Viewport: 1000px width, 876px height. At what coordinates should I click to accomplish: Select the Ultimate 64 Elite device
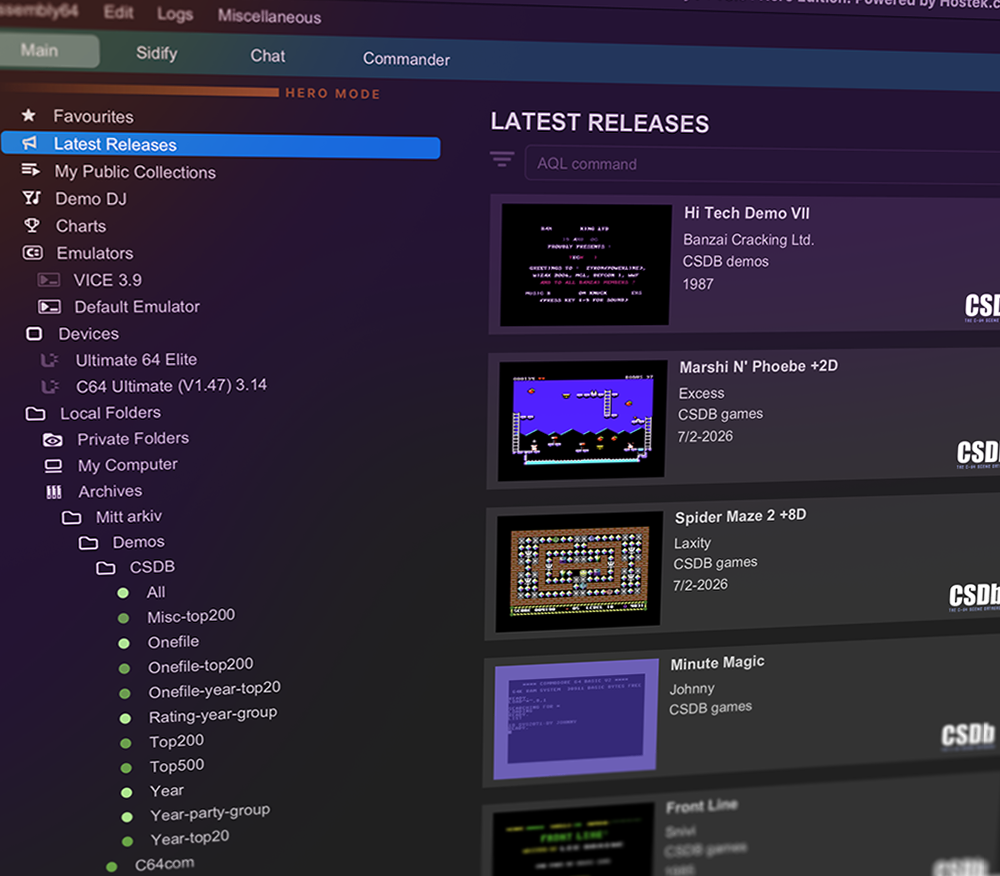[x=136, y=359]
